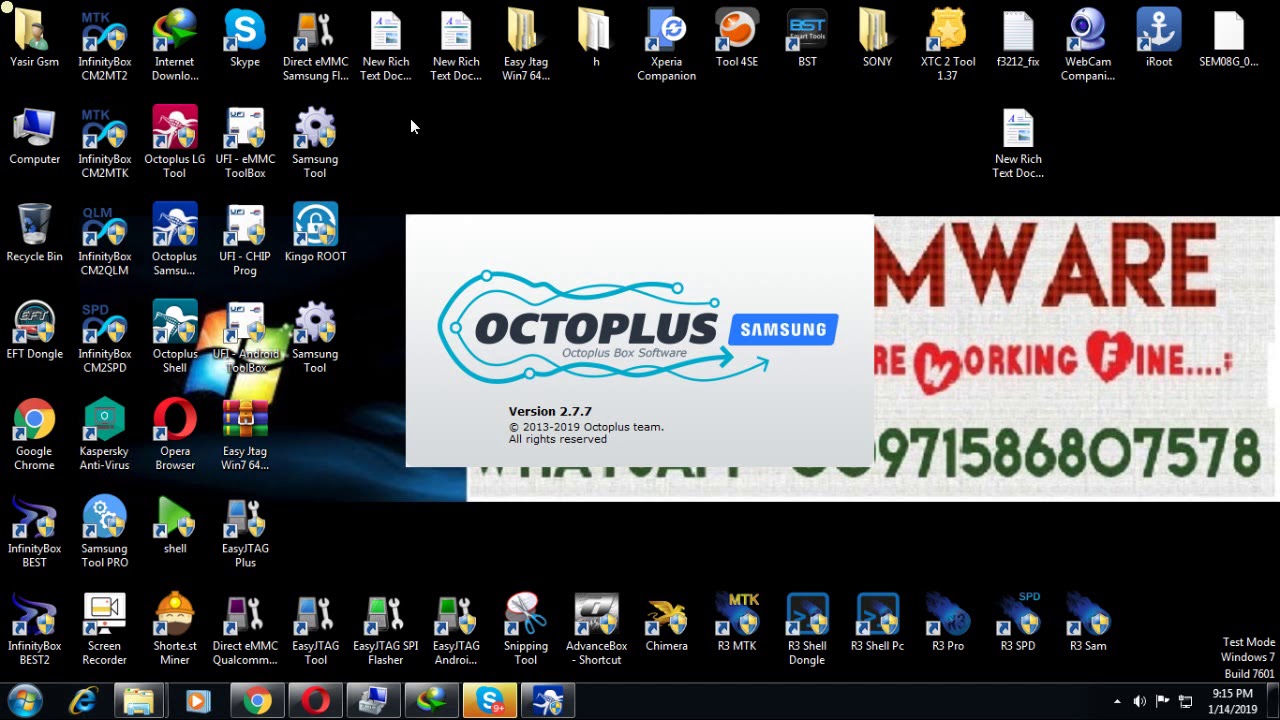The image size is (1280, 720).
Task: Launch WebCam Companion shortcut
Action: (x=1087, y=47)
